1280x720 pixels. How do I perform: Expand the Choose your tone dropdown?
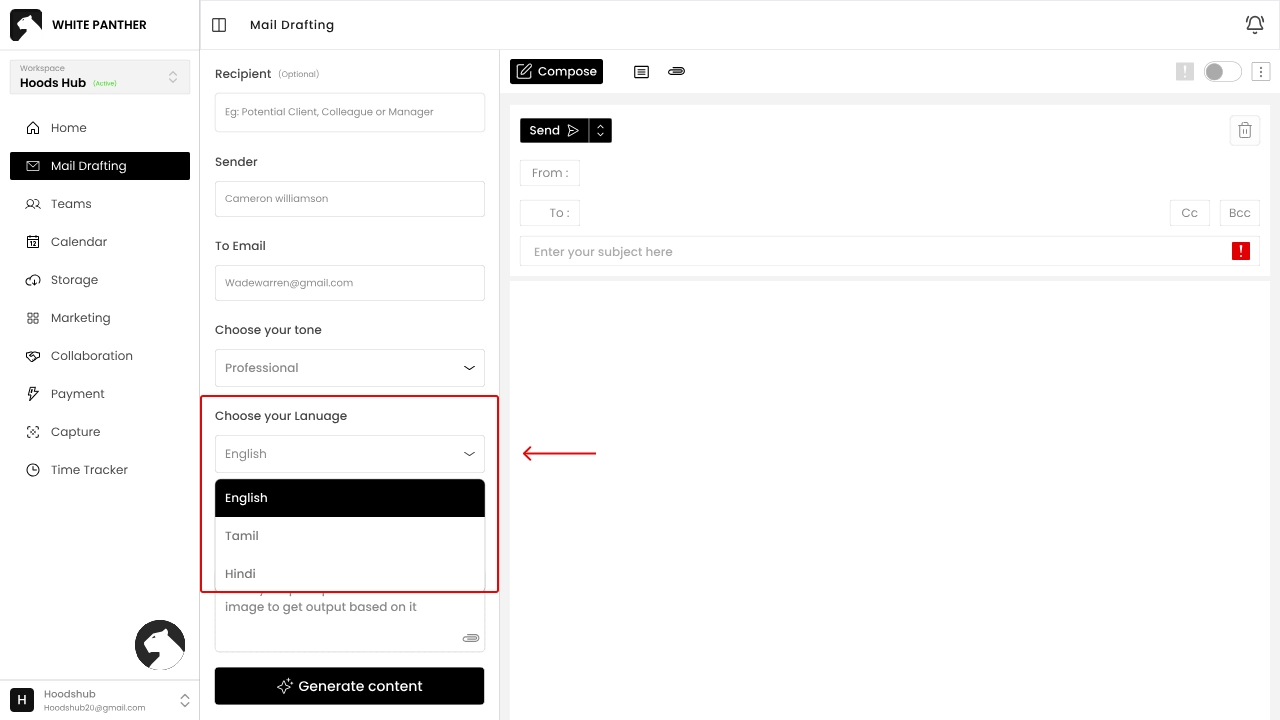click(x=350, y=368)
